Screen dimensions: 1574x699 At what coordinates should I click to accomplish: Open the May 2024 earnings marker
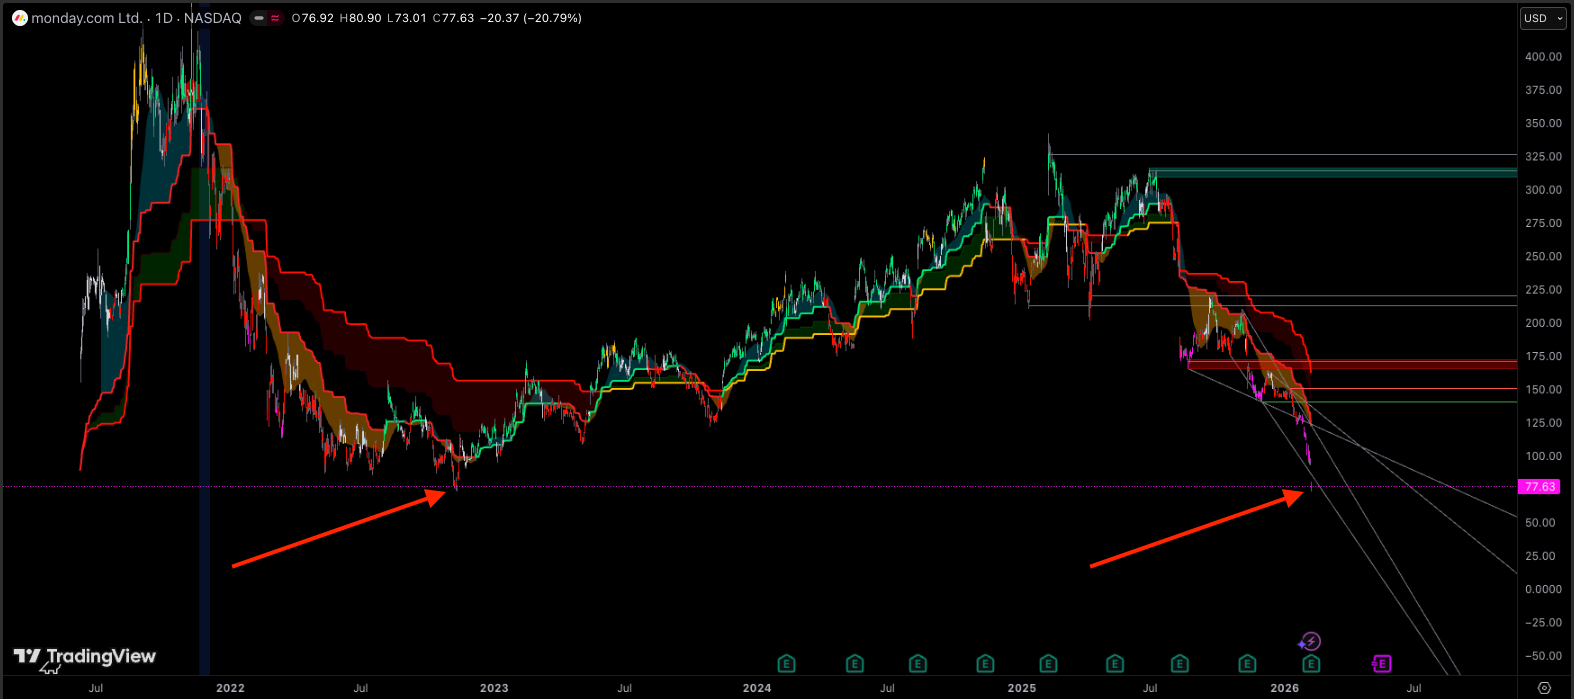pos(854,663)
